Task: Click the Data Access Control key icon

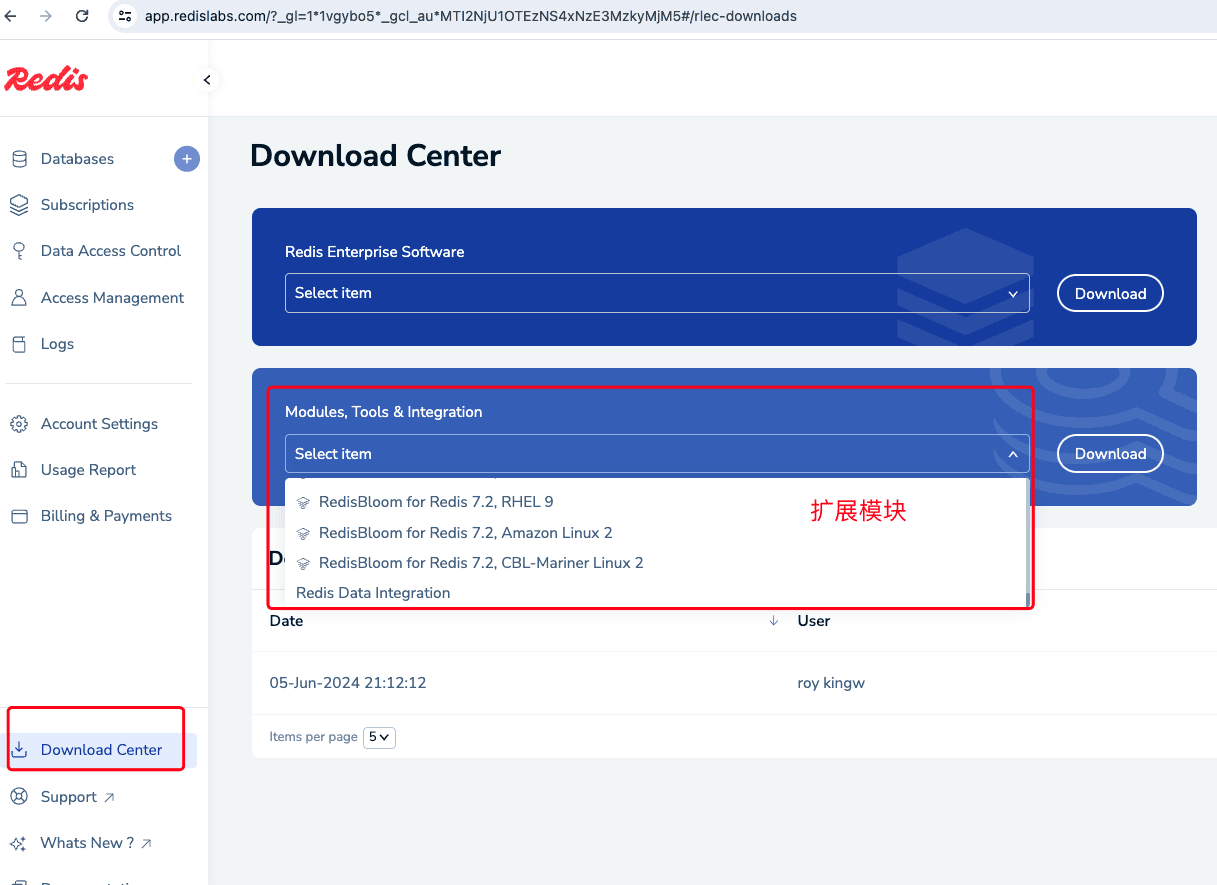Action: [19, 251]
